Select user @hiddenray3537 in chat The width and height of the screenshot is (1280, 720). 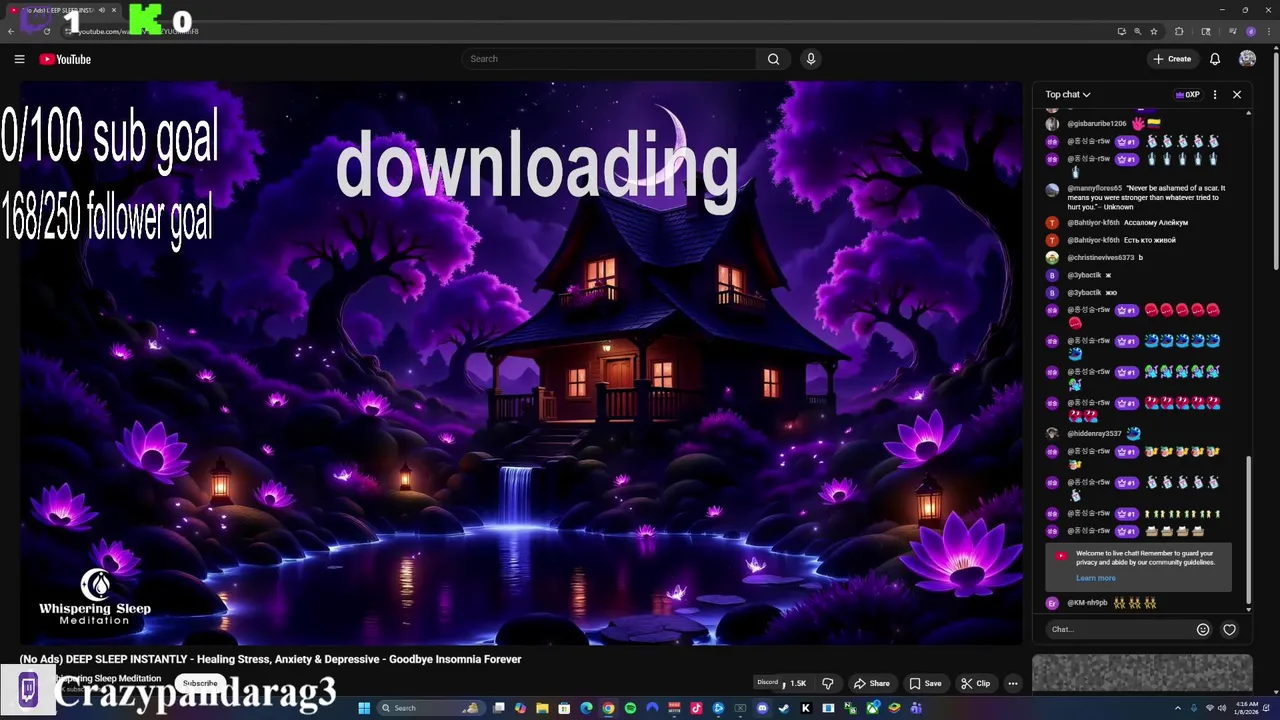tap(1094, 434)
